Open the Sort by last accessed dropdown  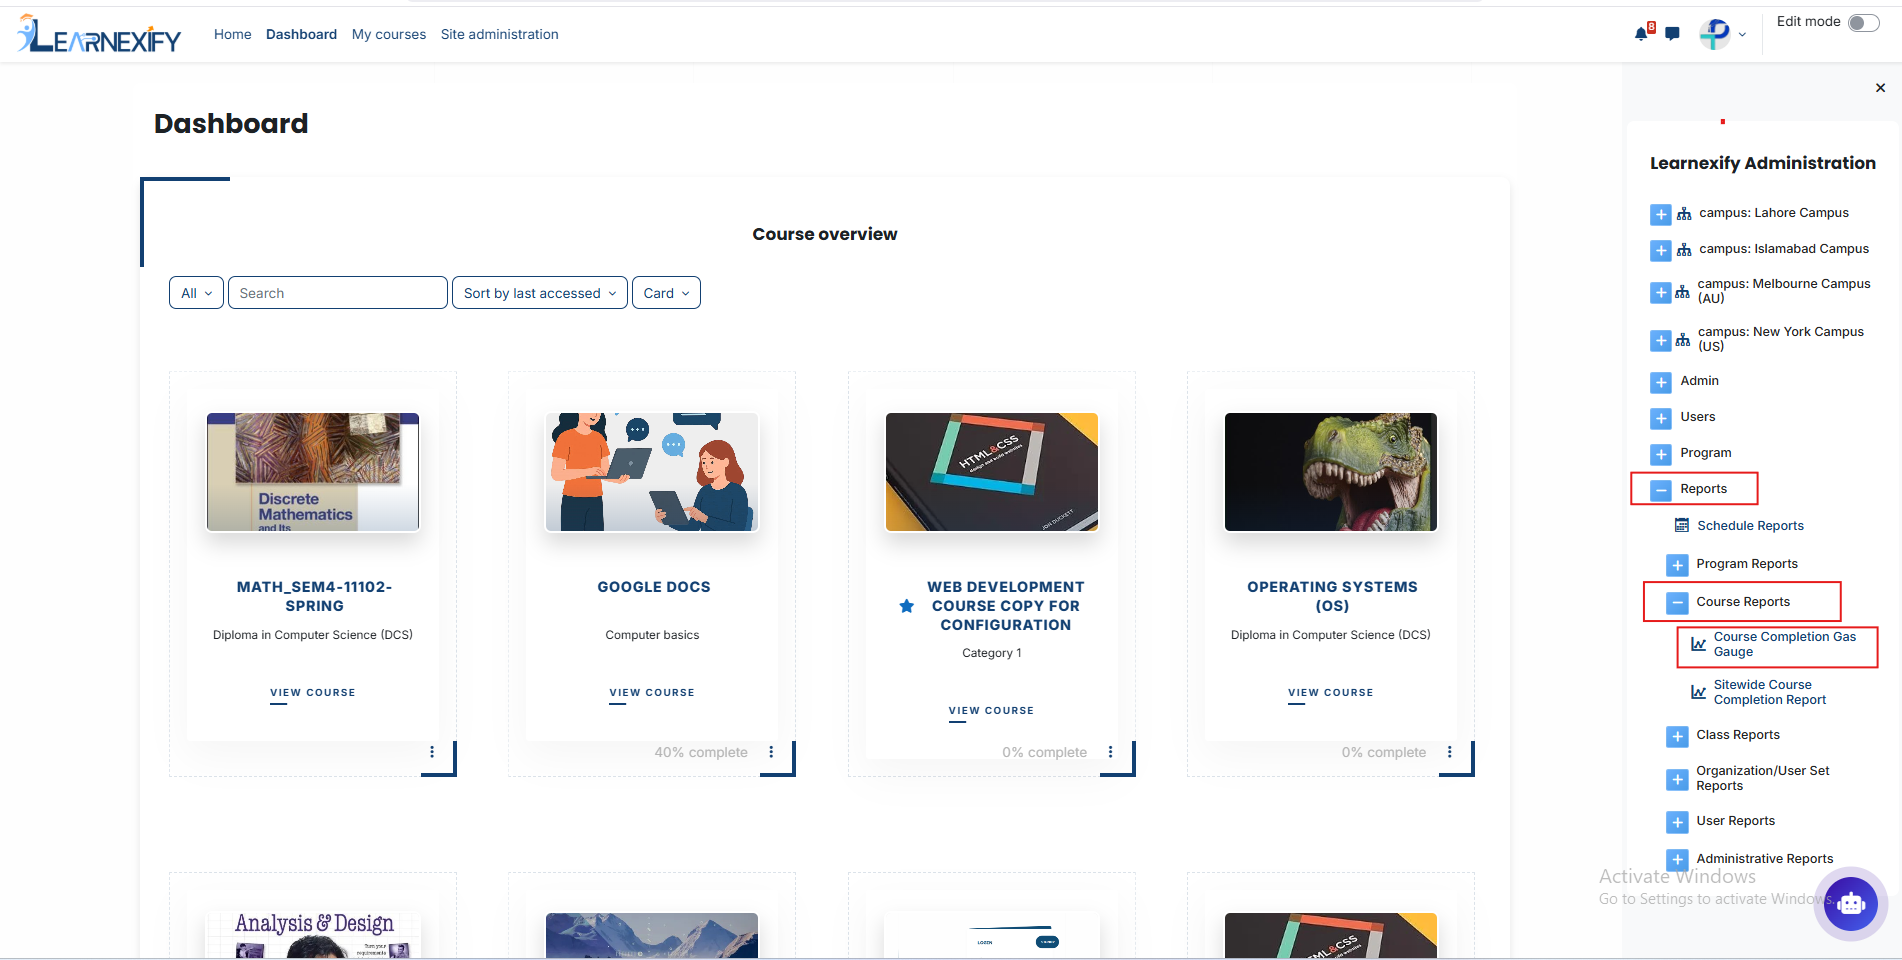pyautogui.click(x=540, y=293)
